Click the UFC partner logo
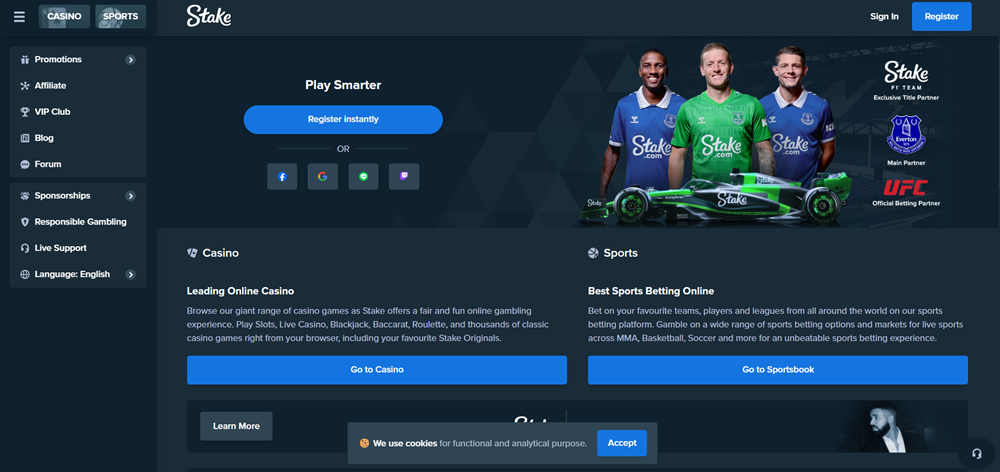The width and height of the screenshot is (1000, 472). click(x=906, y=188)
